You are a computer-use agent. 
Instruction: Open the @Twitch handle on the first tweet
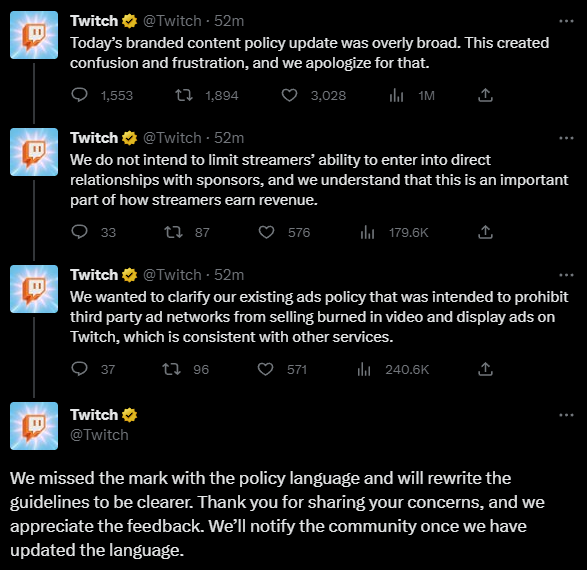click(172, 21)
